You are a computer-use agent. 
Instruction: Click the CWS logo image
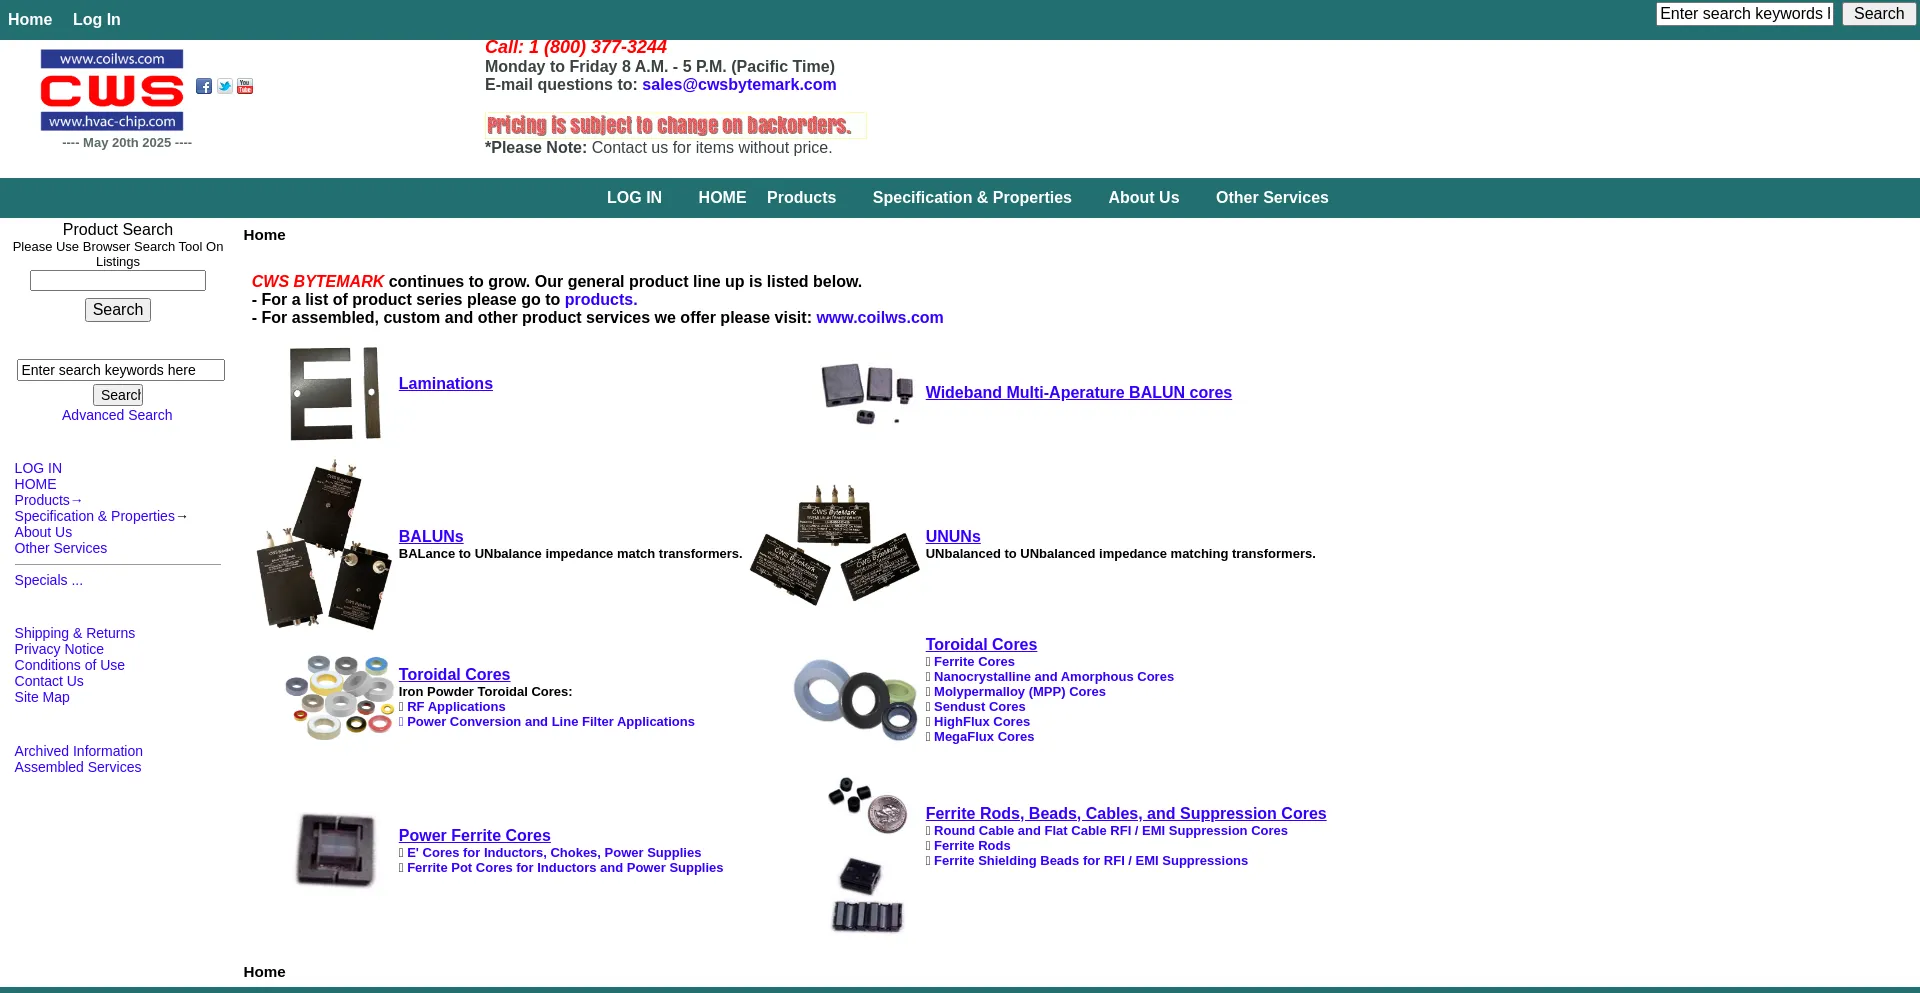[x=112, y=91]
